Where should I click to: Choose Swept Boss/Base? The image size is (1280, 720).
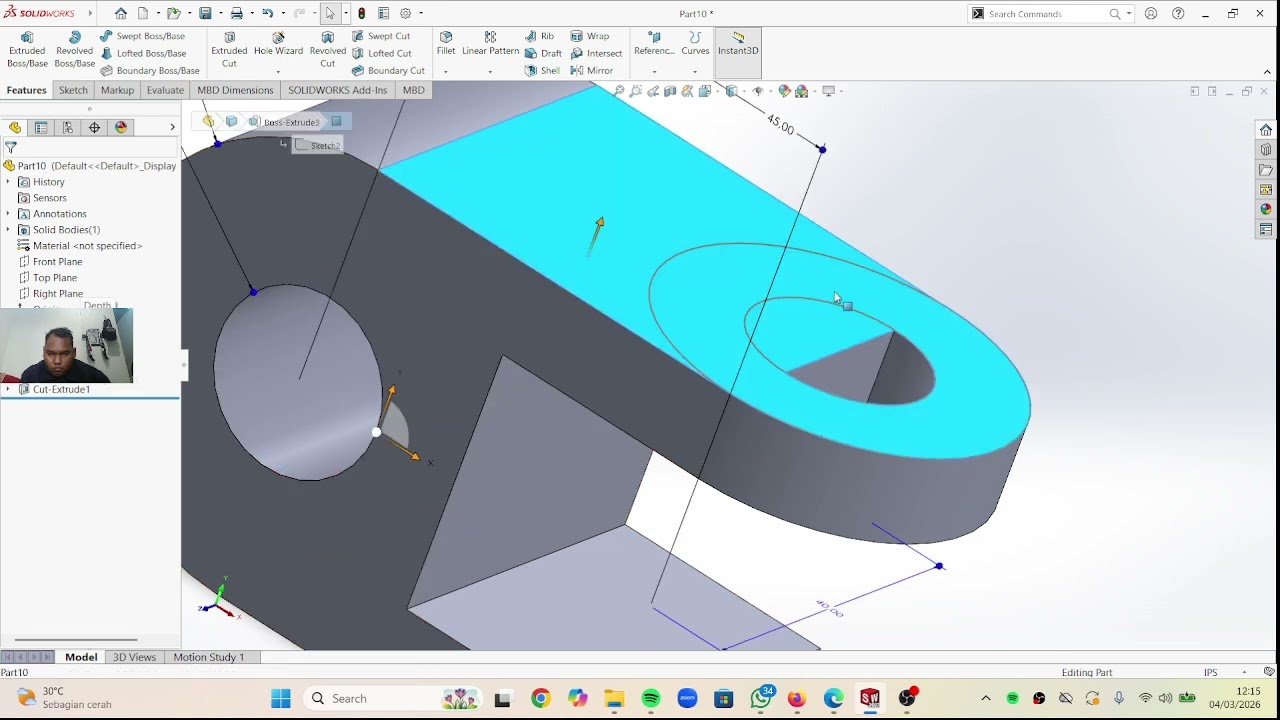[142, 36]
